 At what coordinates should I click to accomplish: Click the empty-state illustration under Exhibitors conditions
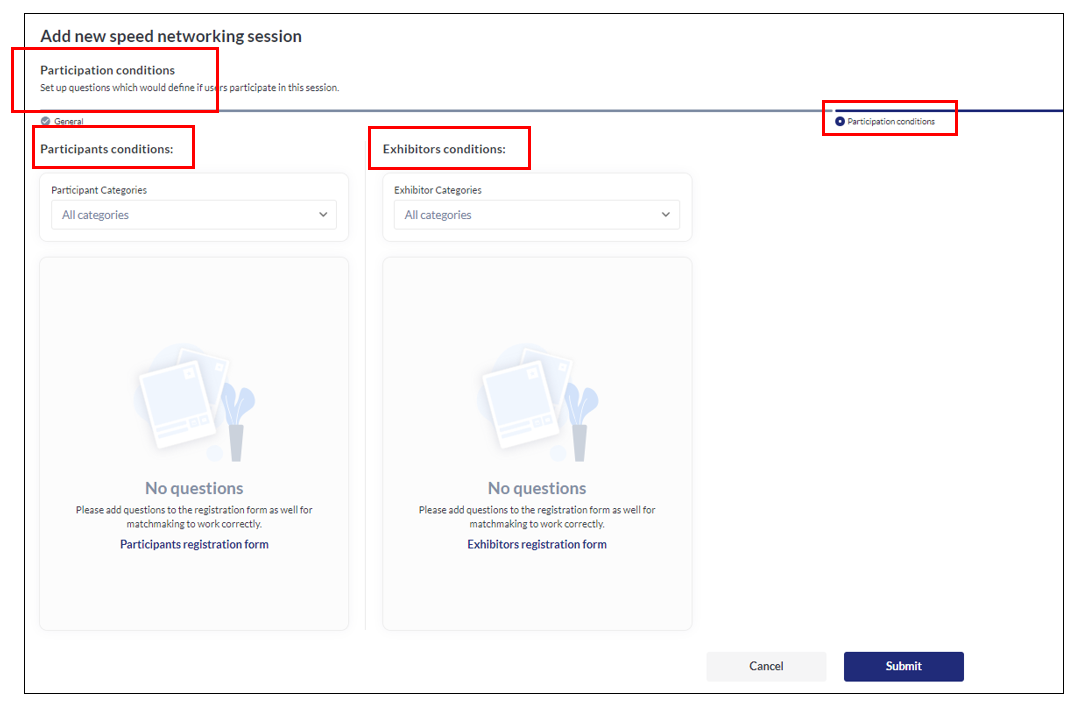pyautogui.click(x=537, y=402)
